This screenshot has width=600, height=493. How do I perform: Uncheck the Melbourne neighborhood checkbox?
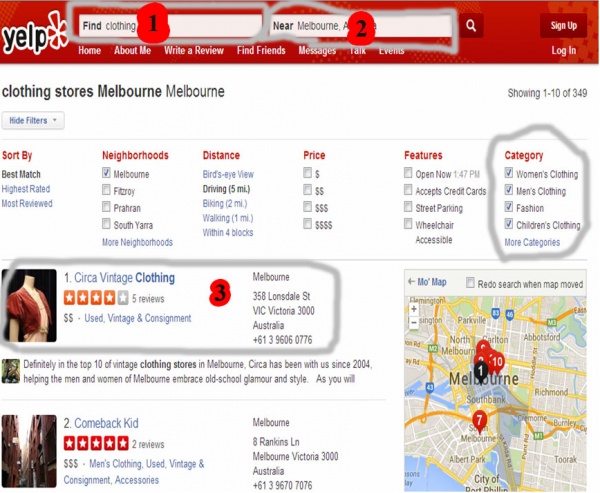(106, 173)
